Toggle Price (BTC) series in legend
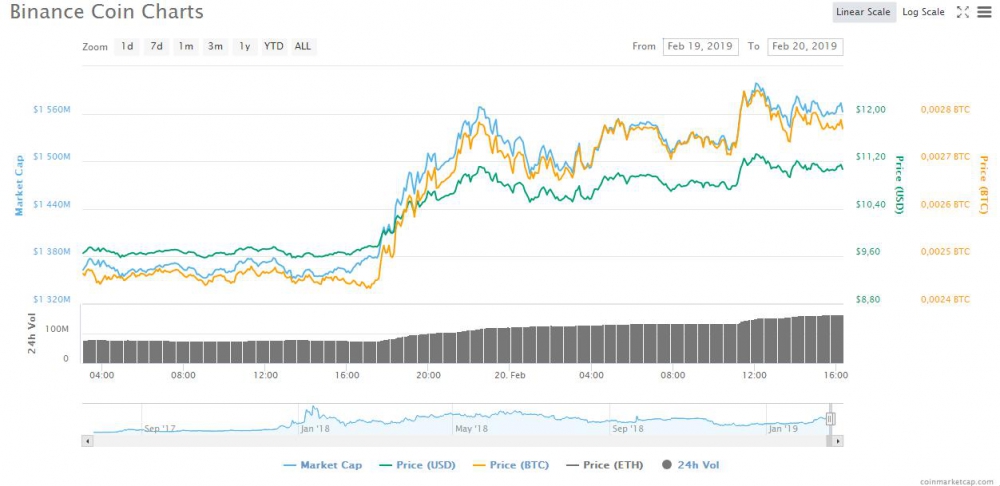The height and width of the screenshot is (486, 1000). pyautogui.click(x=509, y=465)
